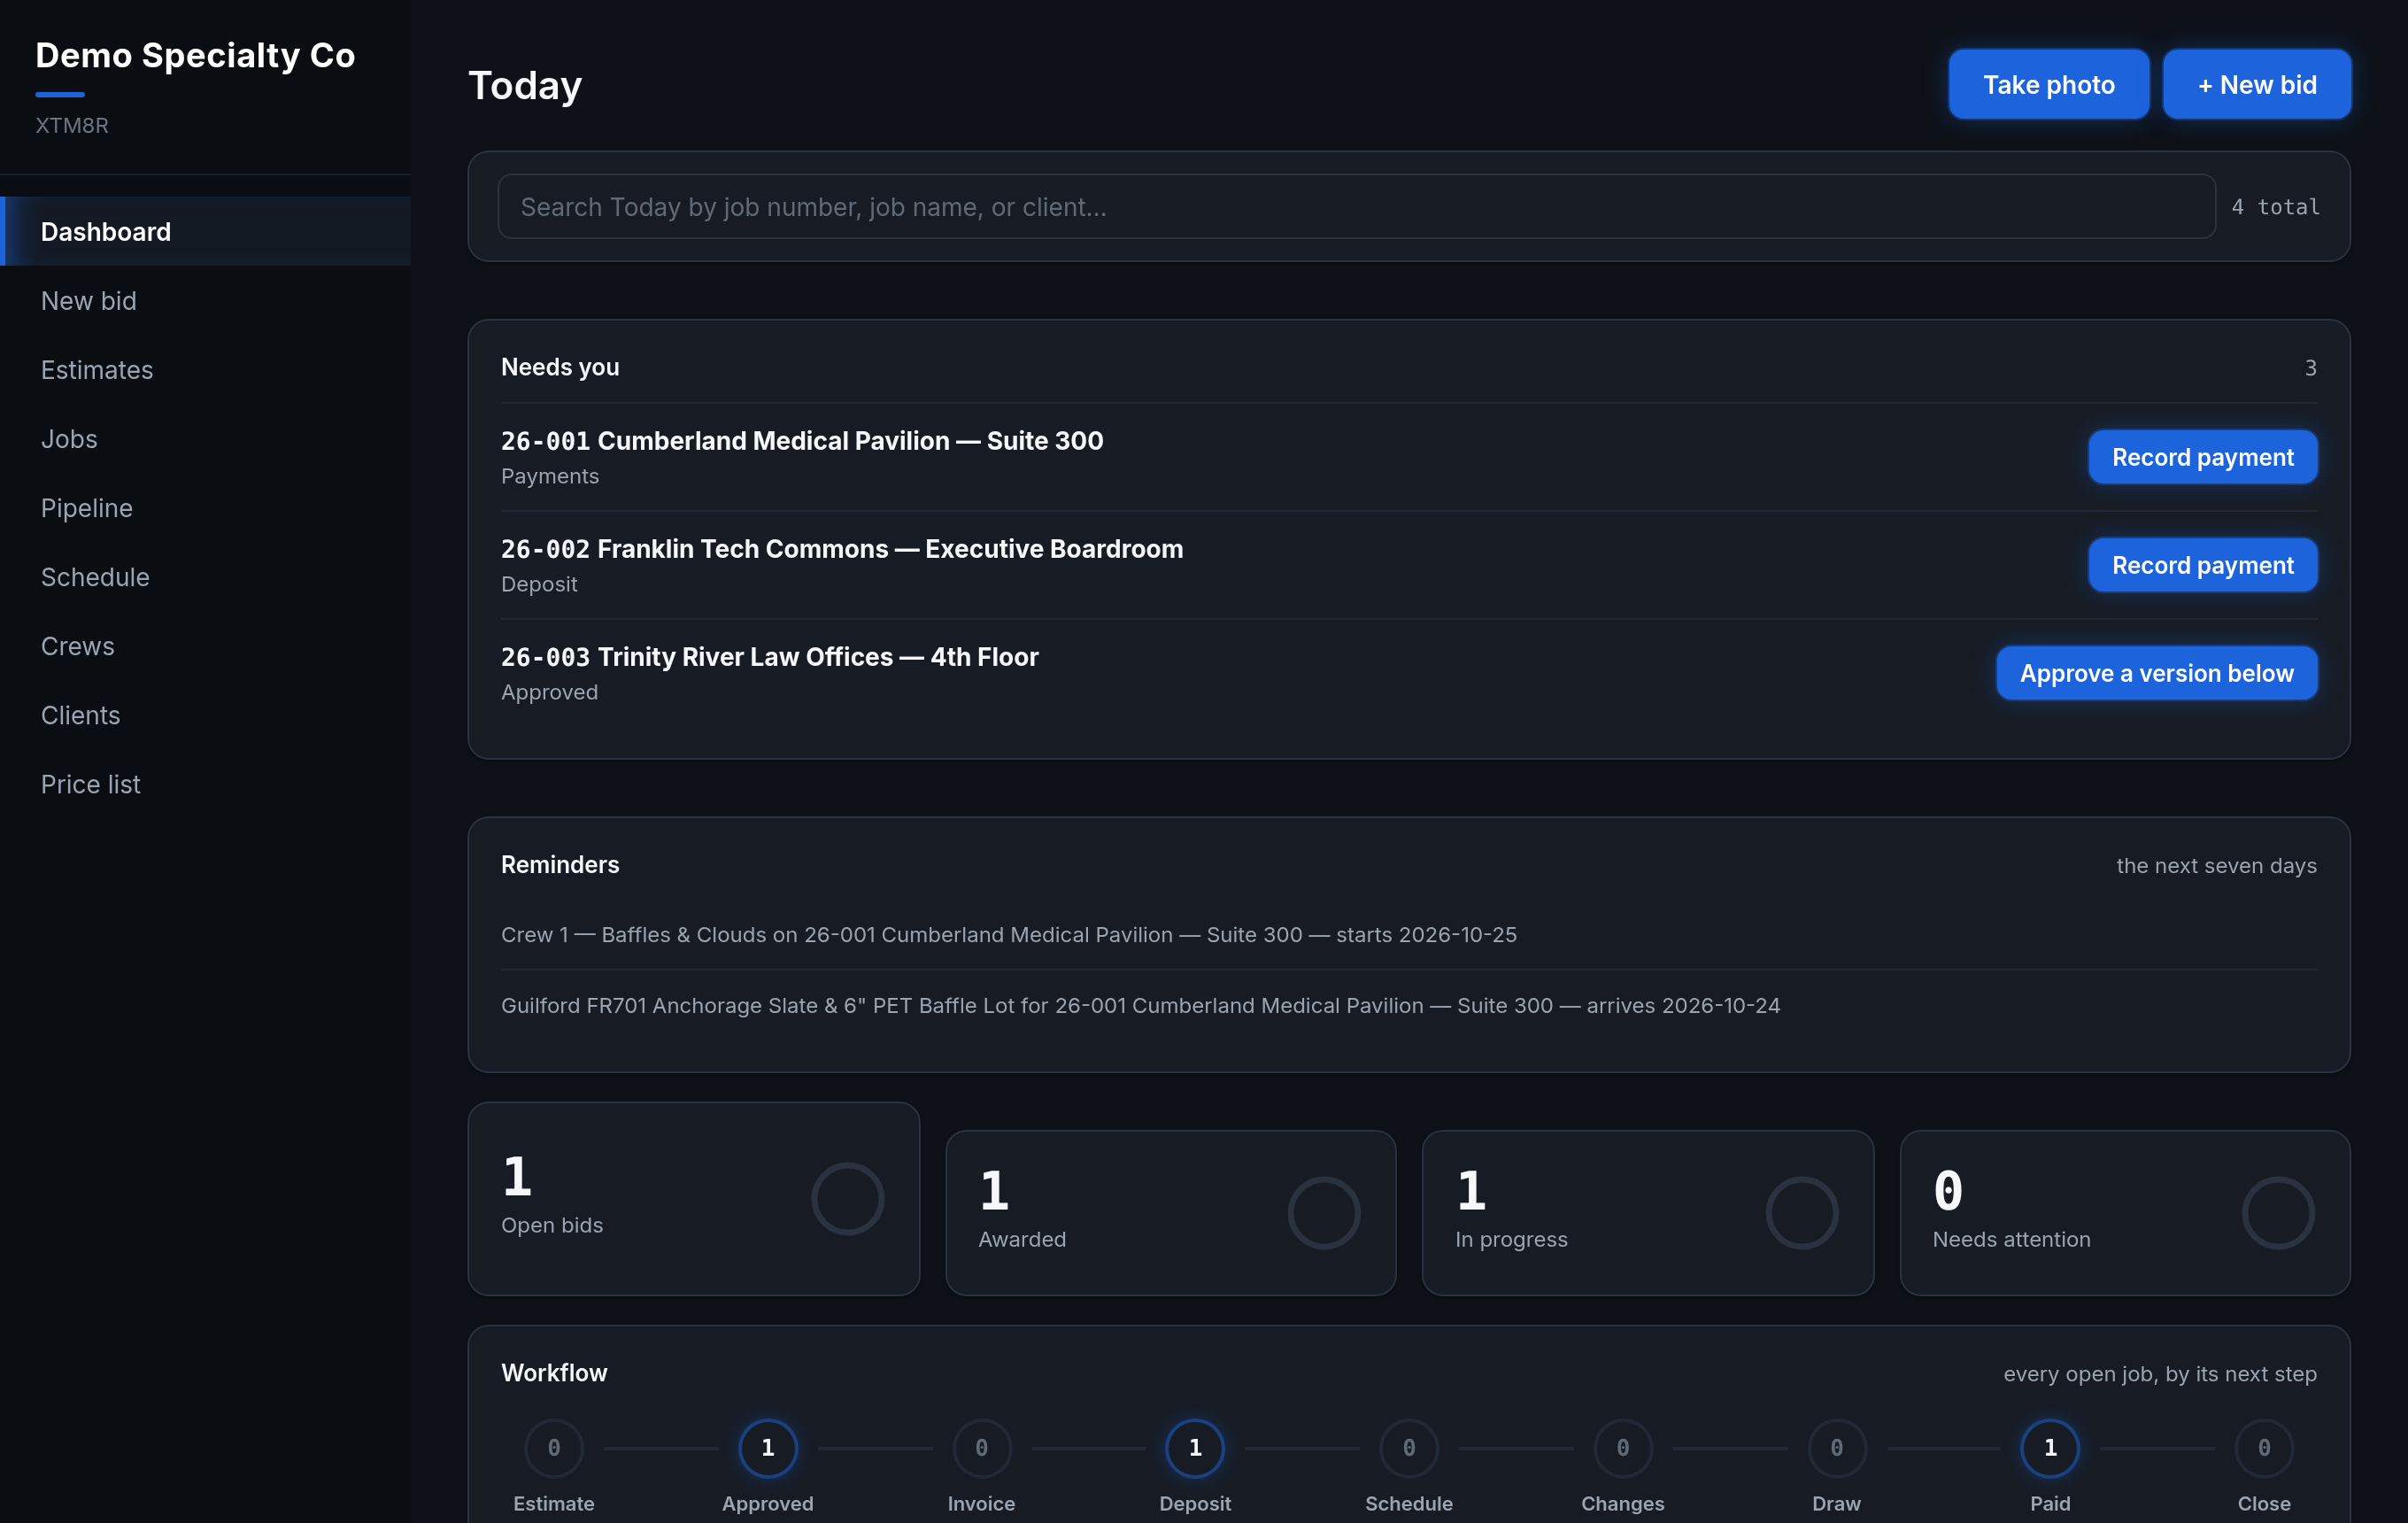2408x1523 pixels.
Task: Open the In progress stat card
Action: click(1647, 1212)
